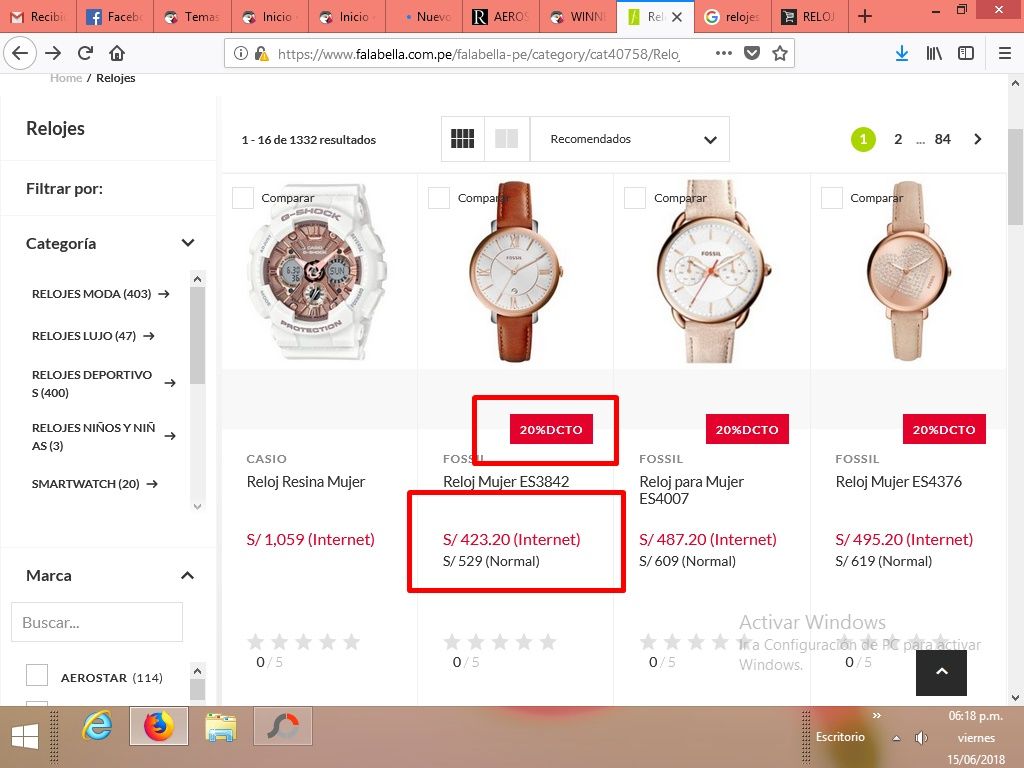The image size is (1024, 768).
Task: Open the volume speaker tray icon
Action: [921, 738]
